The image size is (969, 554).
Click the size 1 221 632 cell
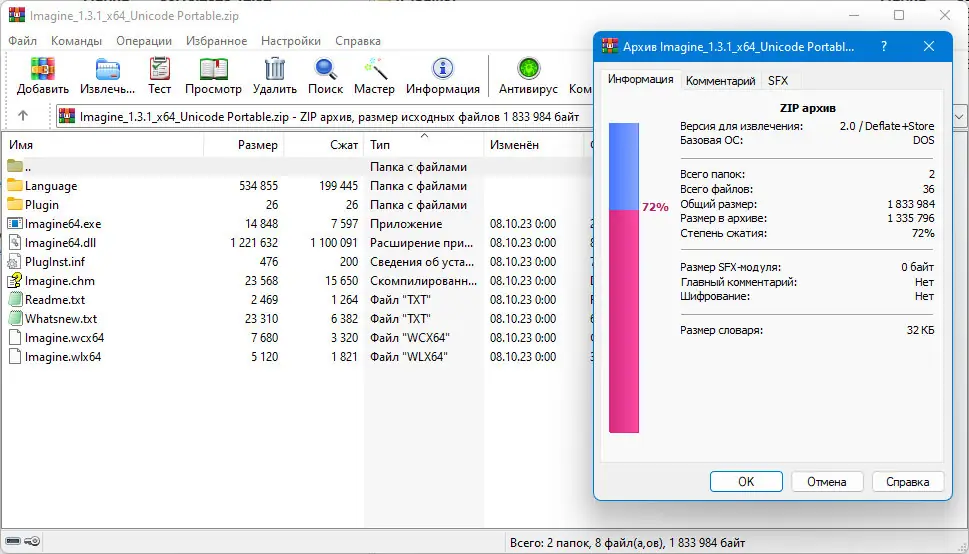254,243
